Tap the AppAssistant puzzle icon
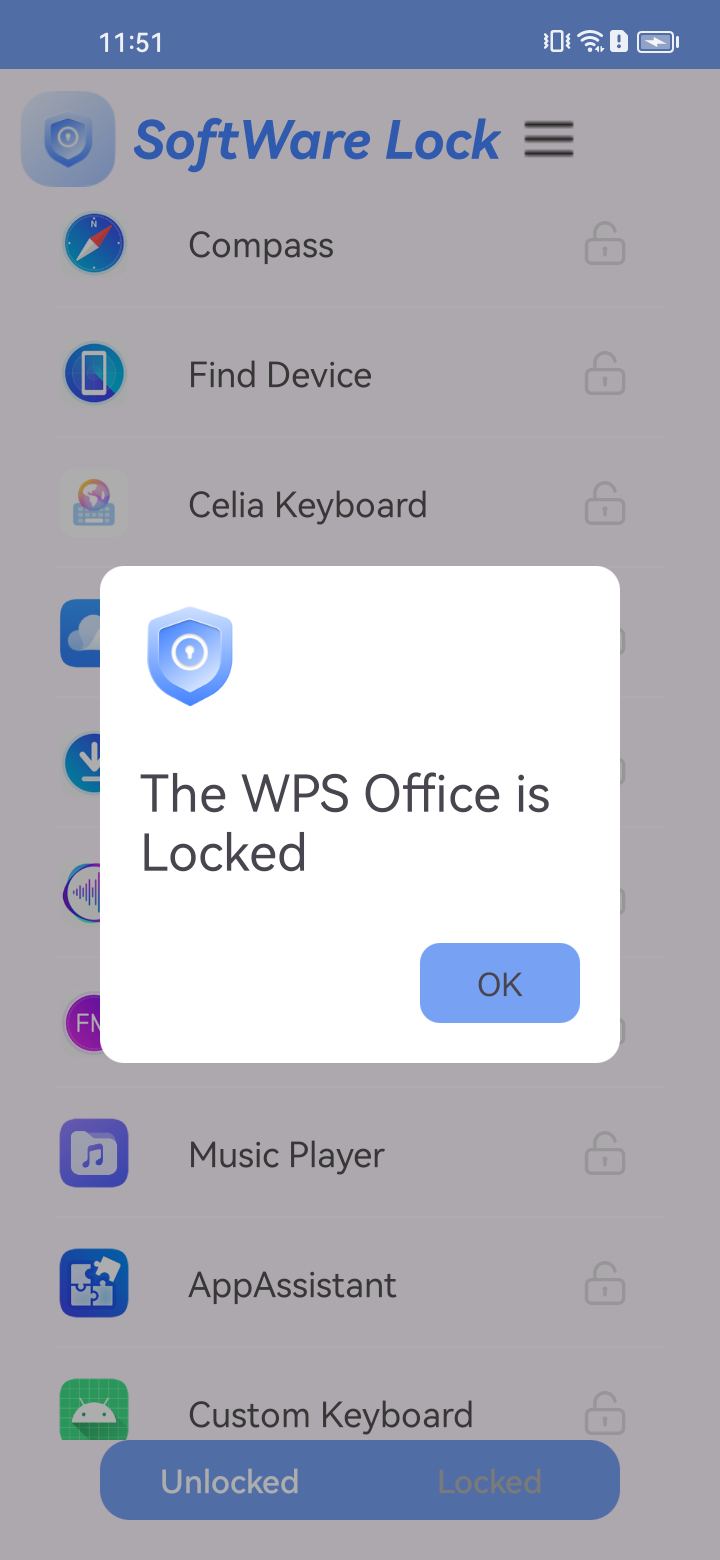 click(x=94, y=1284)
